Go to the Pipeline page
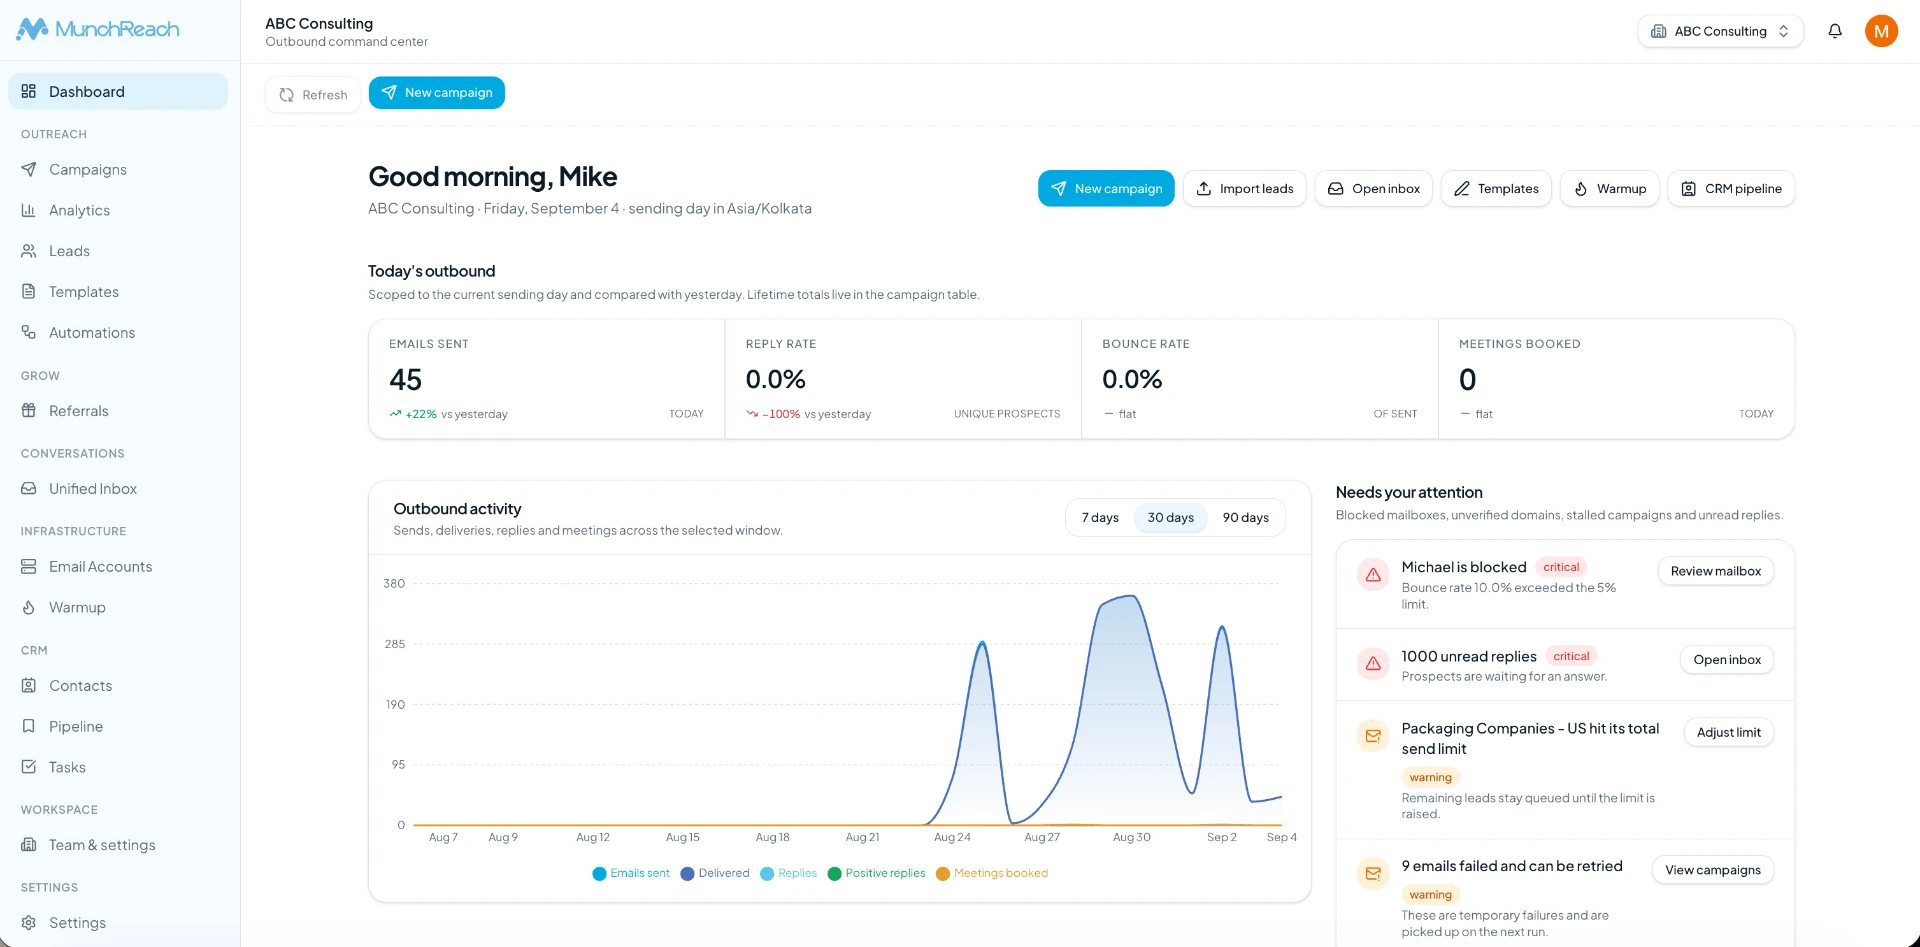Image resolution: width=1920 pixels, height=947 pixels. (118, 727)
